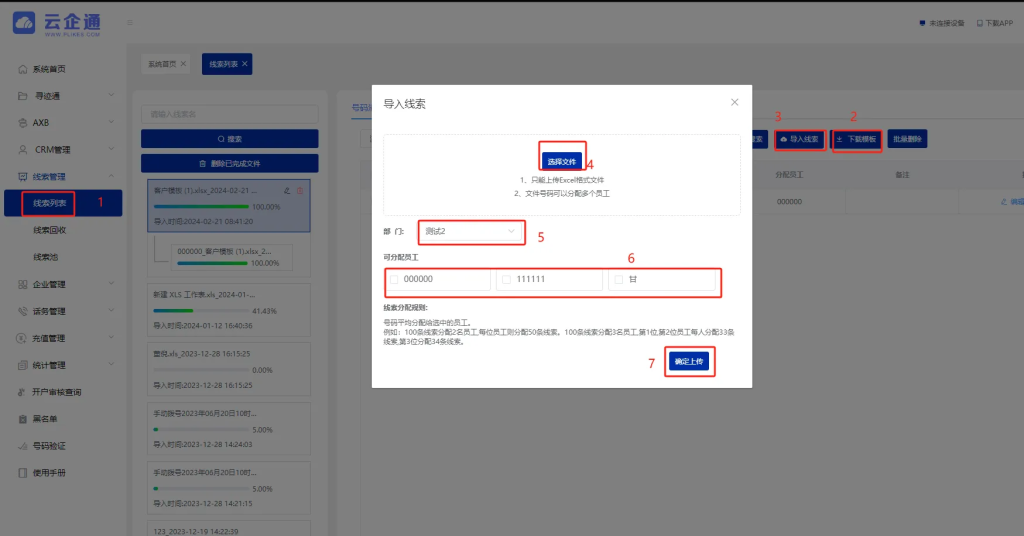Click the 批量删除 button
The image size is (1024, 536).
coord(907,139)
